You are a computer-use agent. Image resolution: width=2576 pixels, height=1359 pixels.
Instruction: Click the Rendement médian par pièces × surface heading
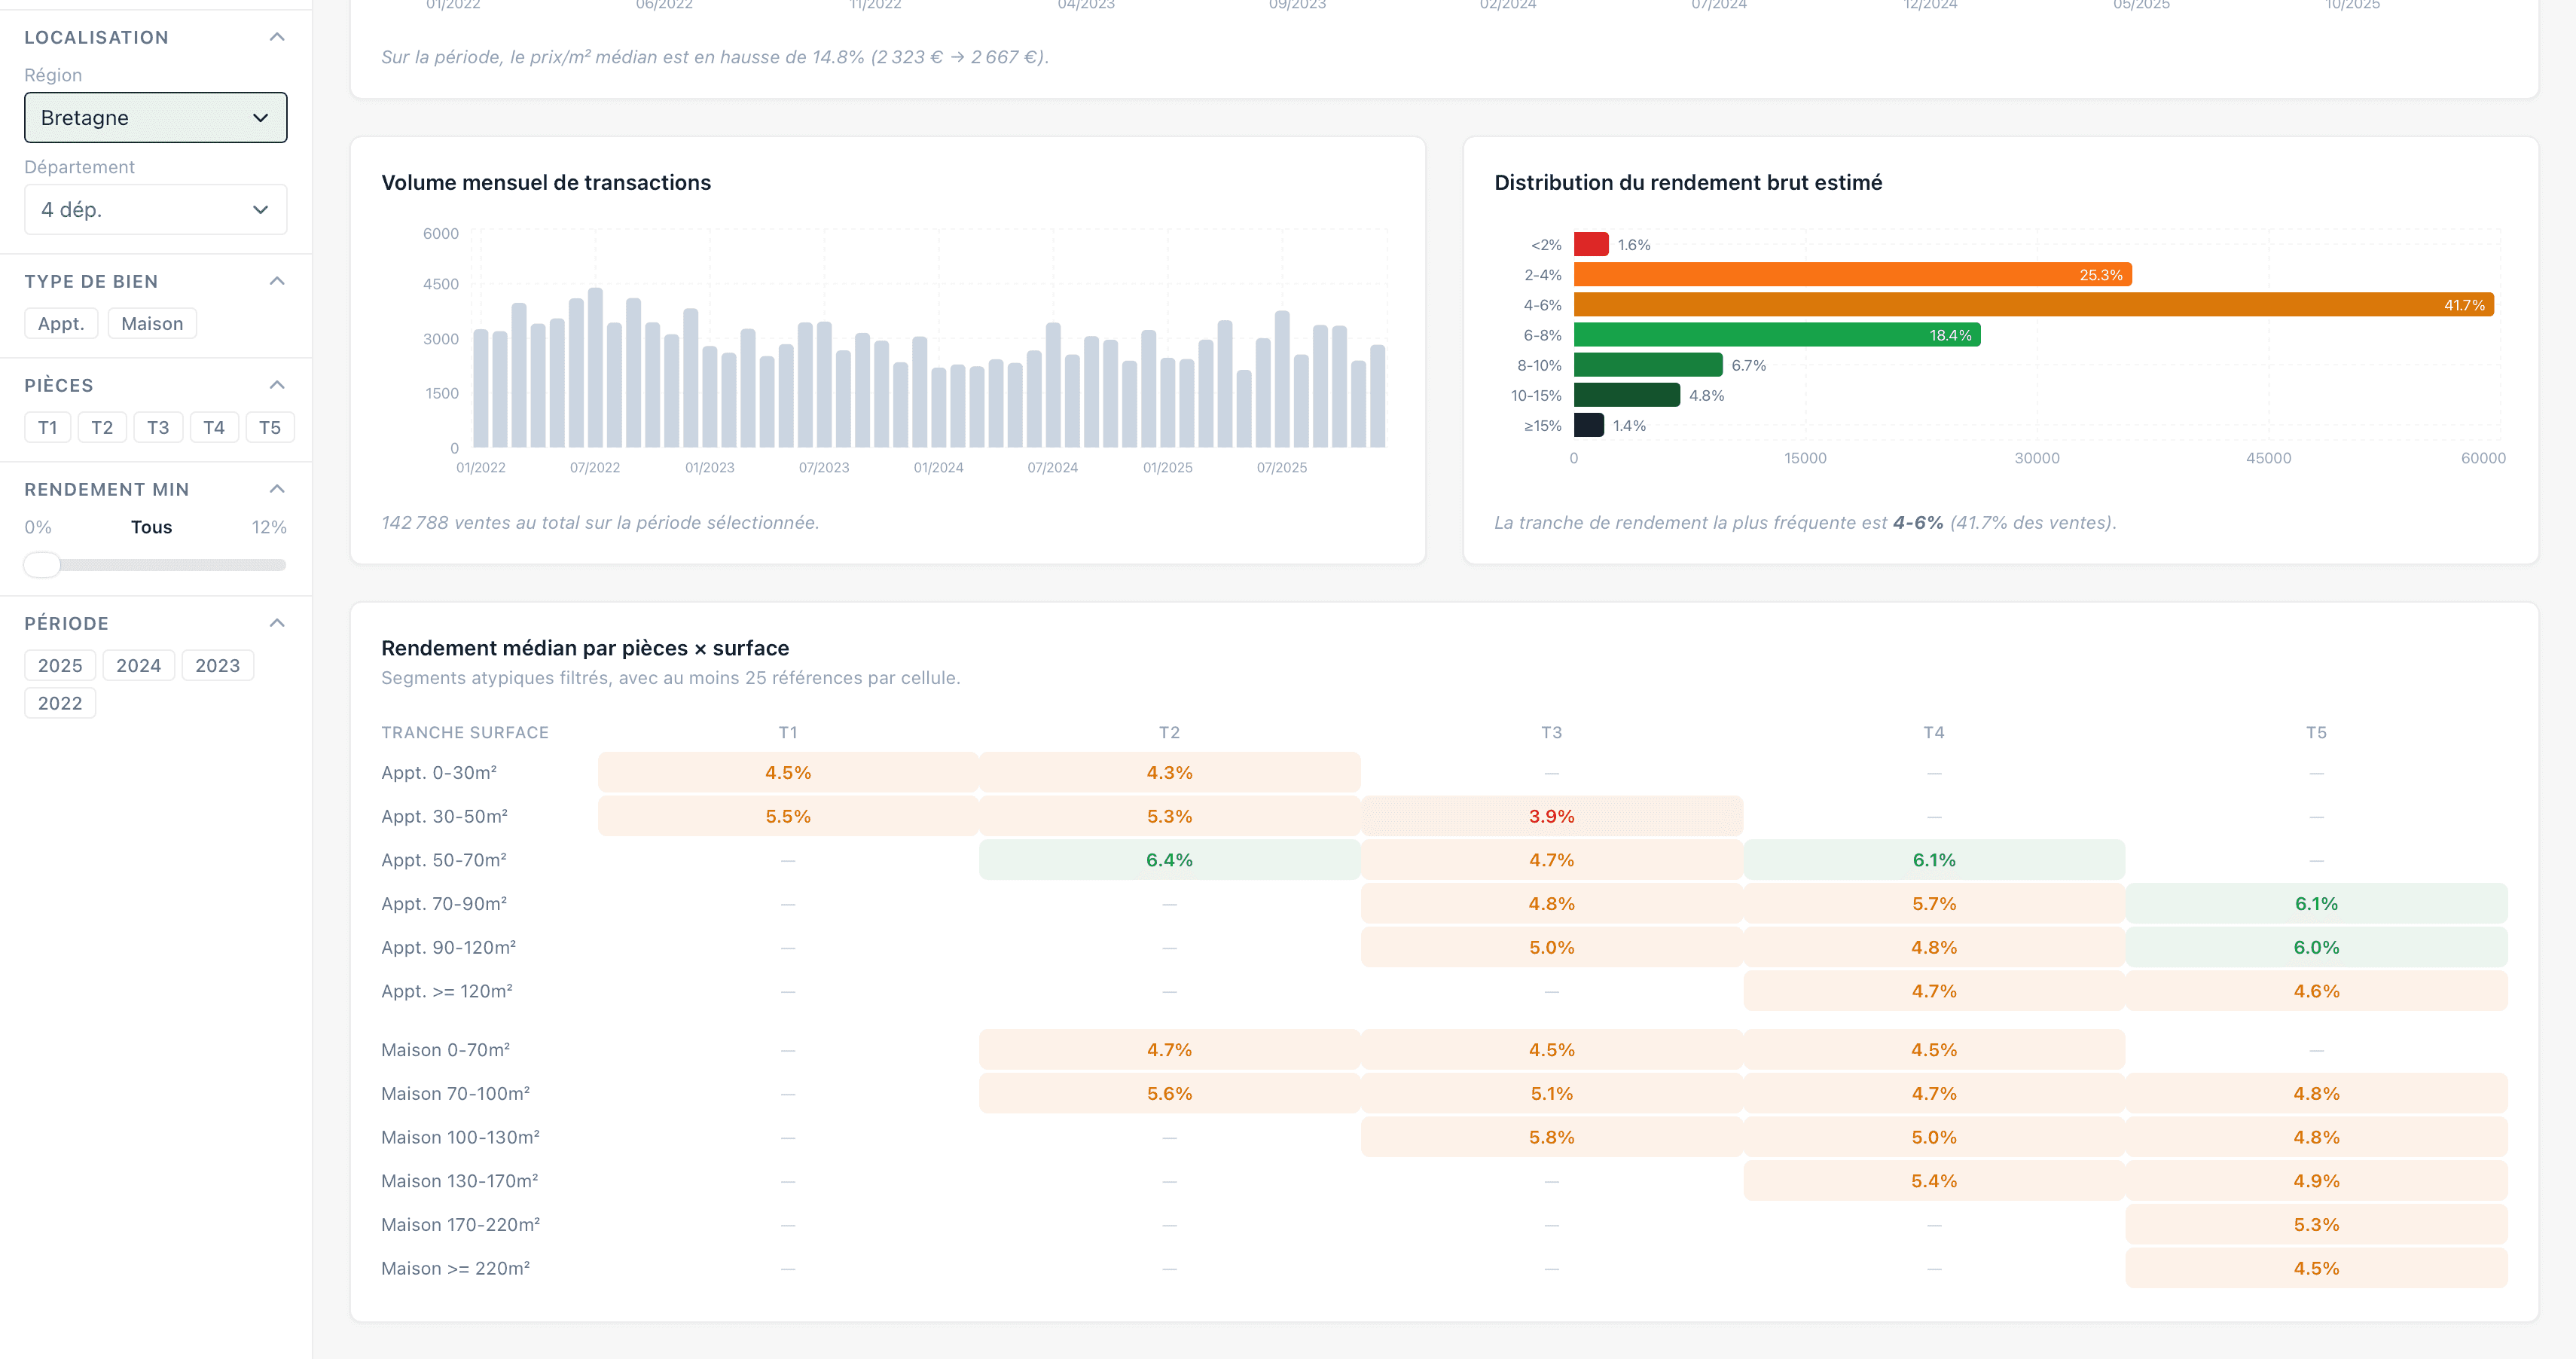tap(585, 648)
